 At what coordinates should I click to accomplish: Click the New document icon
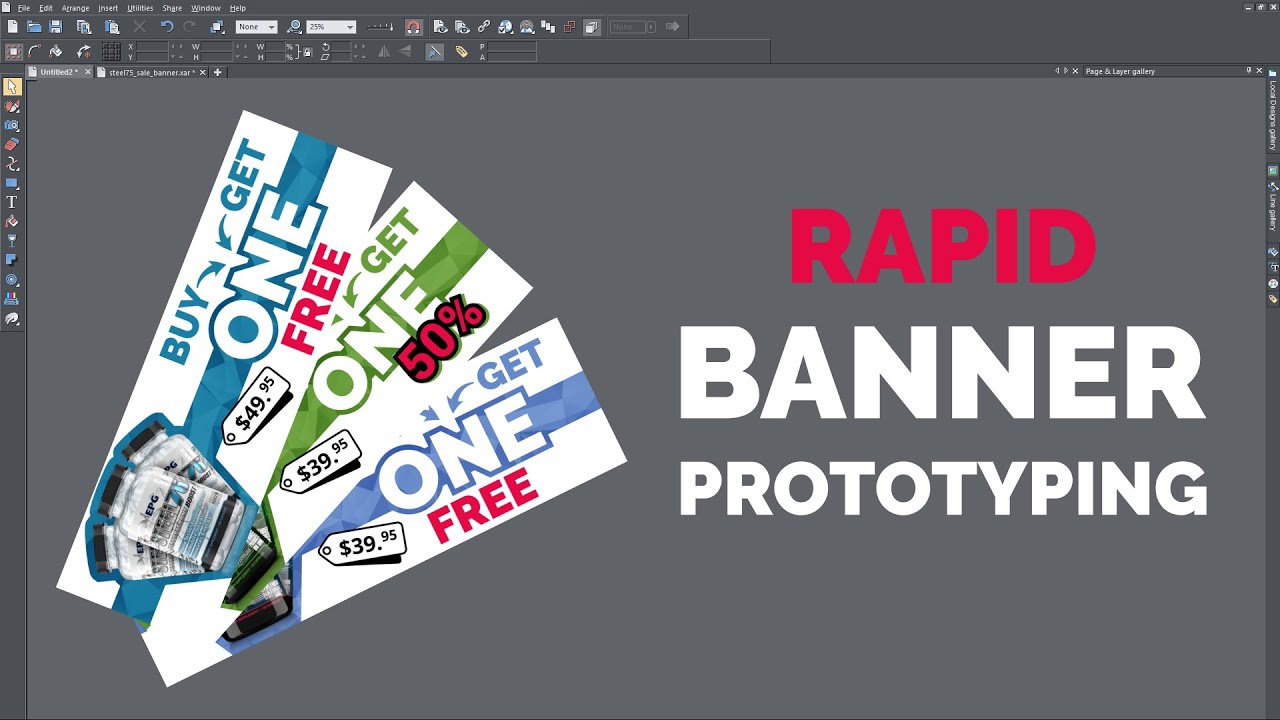pyautogui.click(x=13, y=27)
